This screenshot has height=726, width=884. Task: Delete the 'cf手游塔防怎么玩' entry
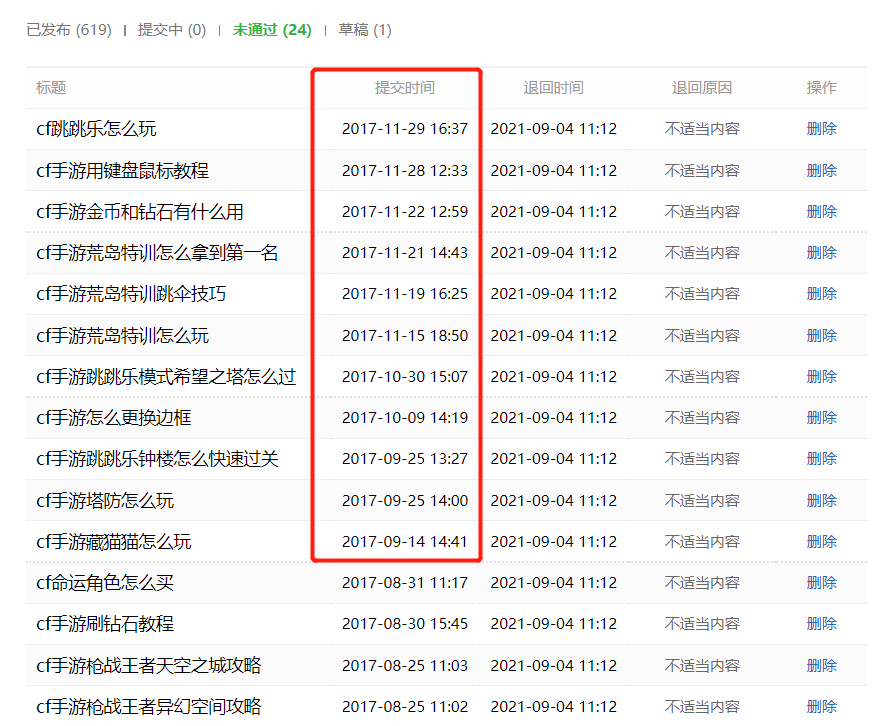[821, 501]
